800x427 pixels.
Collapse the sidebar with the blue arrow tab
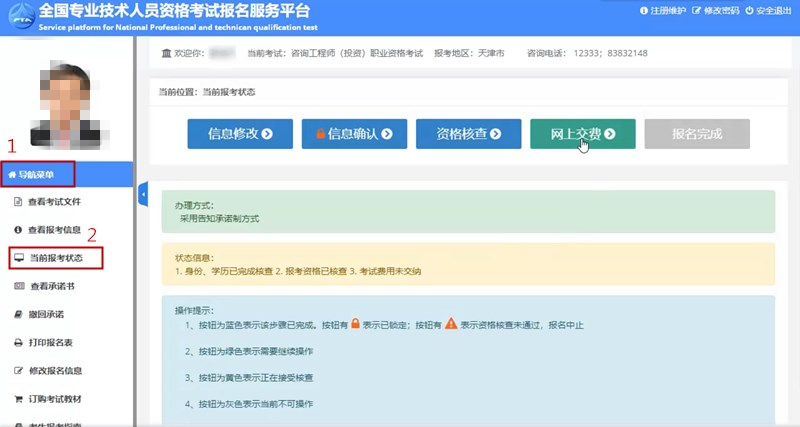tap(143, 194)
